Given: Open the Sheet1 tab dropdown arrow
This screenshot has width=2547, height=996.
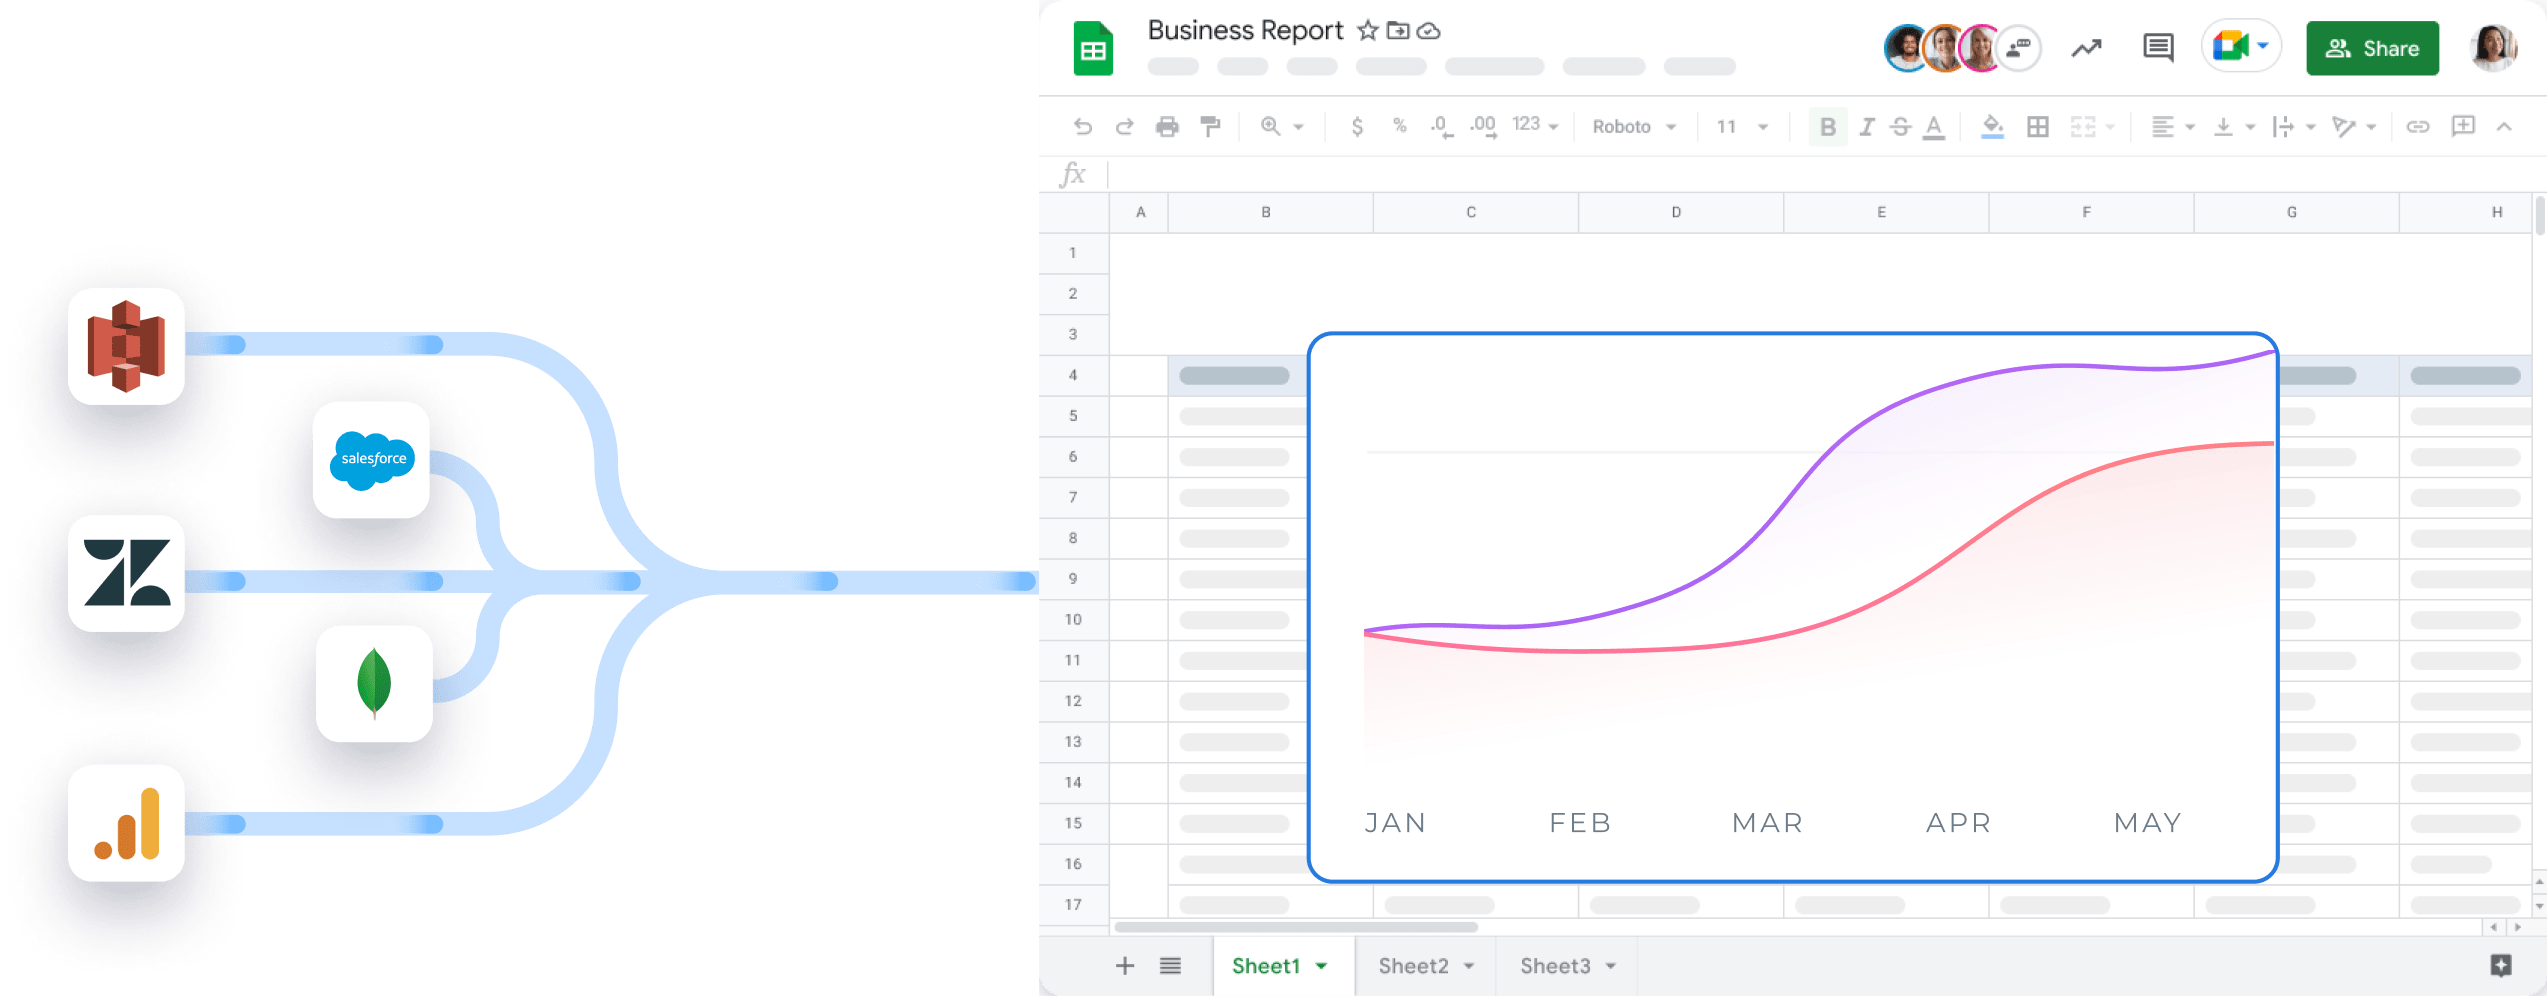Looking at the screenshot, I should pos(1322,966).
